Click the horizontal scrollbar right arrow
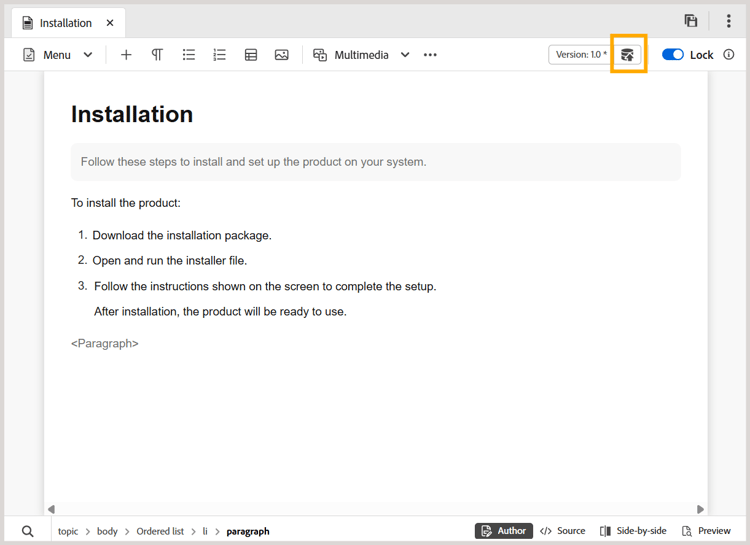This screenshot has height=545, width=750. tap(700, 509)
